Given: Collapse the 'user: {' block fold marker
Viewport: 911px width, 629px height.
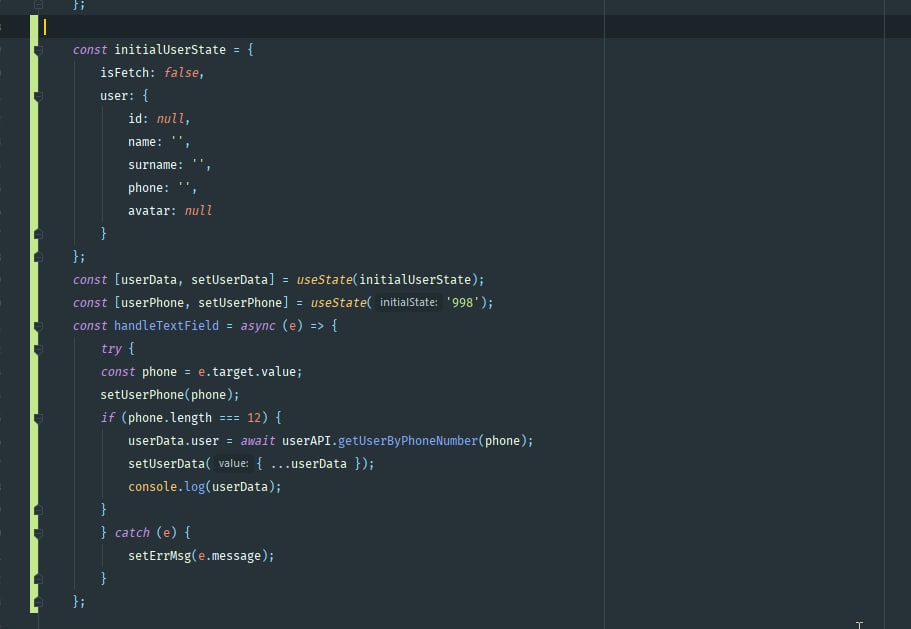Looking at the screenshot, I should (x=38, y=96).
